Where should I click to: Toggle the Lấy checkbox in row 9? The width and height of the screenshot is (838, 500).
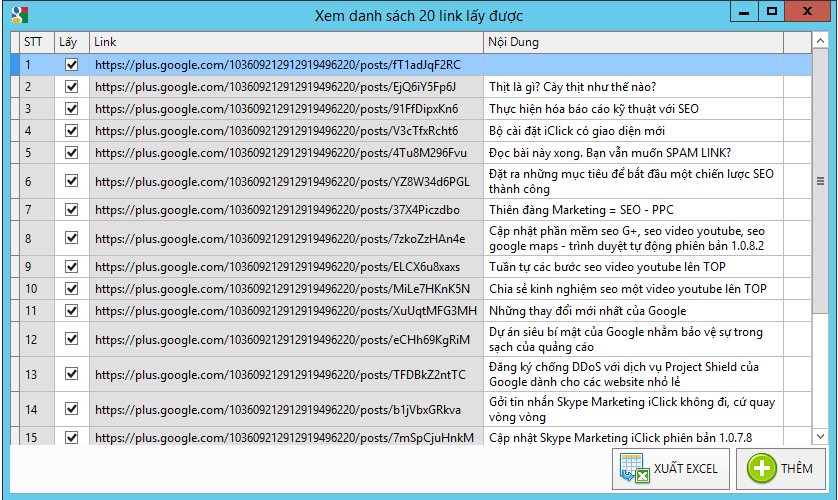pos(71,267)
